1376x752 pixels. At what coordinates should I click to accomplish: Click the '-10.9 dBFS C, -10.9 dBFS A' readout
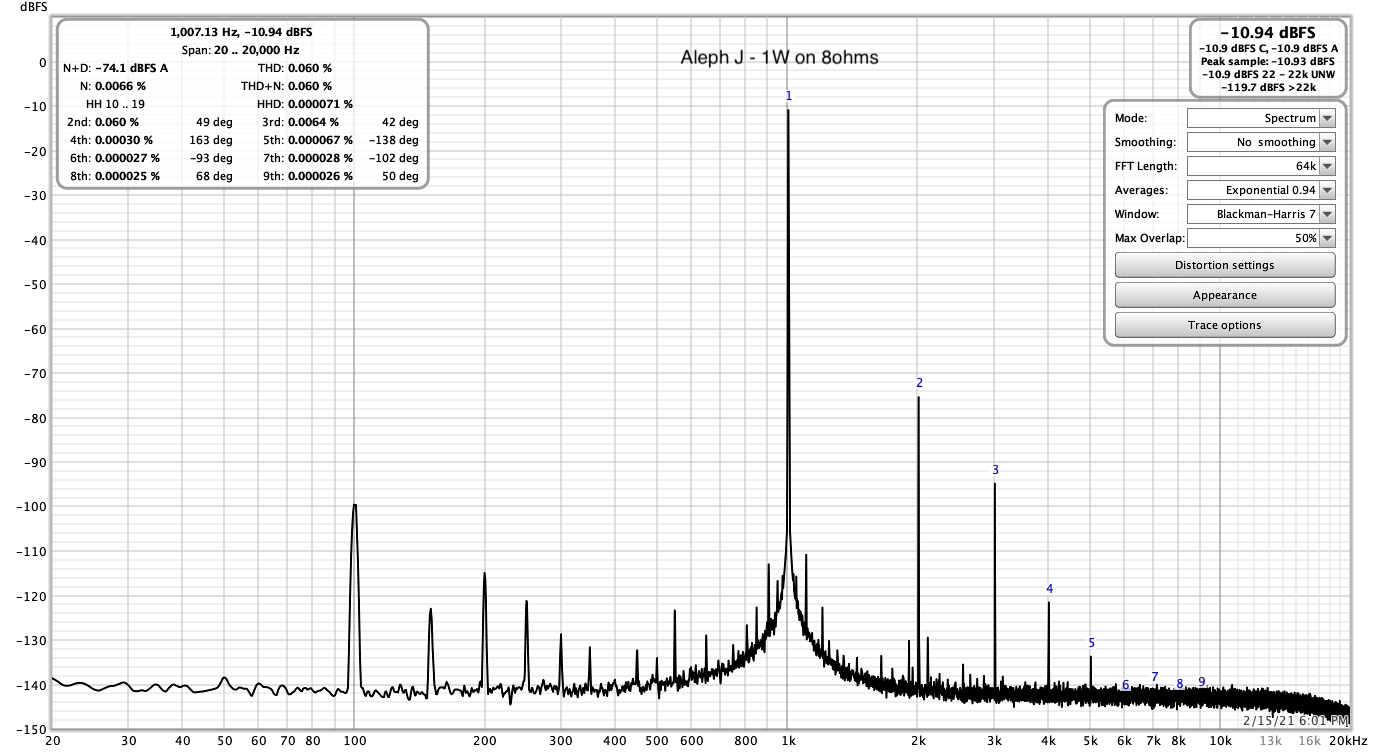[1268, 48]
